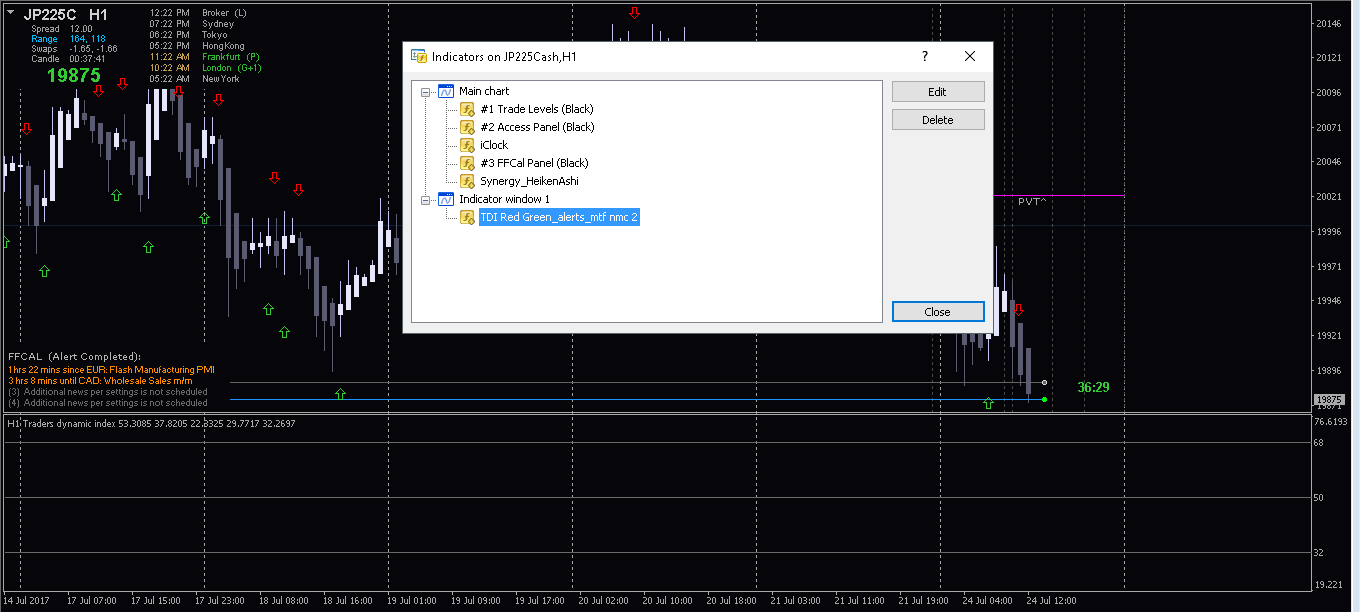This screenshot has width=1360, height=612.
Task: Click the #1 Trade Levels indicator icon
Action: click(467, 109)
